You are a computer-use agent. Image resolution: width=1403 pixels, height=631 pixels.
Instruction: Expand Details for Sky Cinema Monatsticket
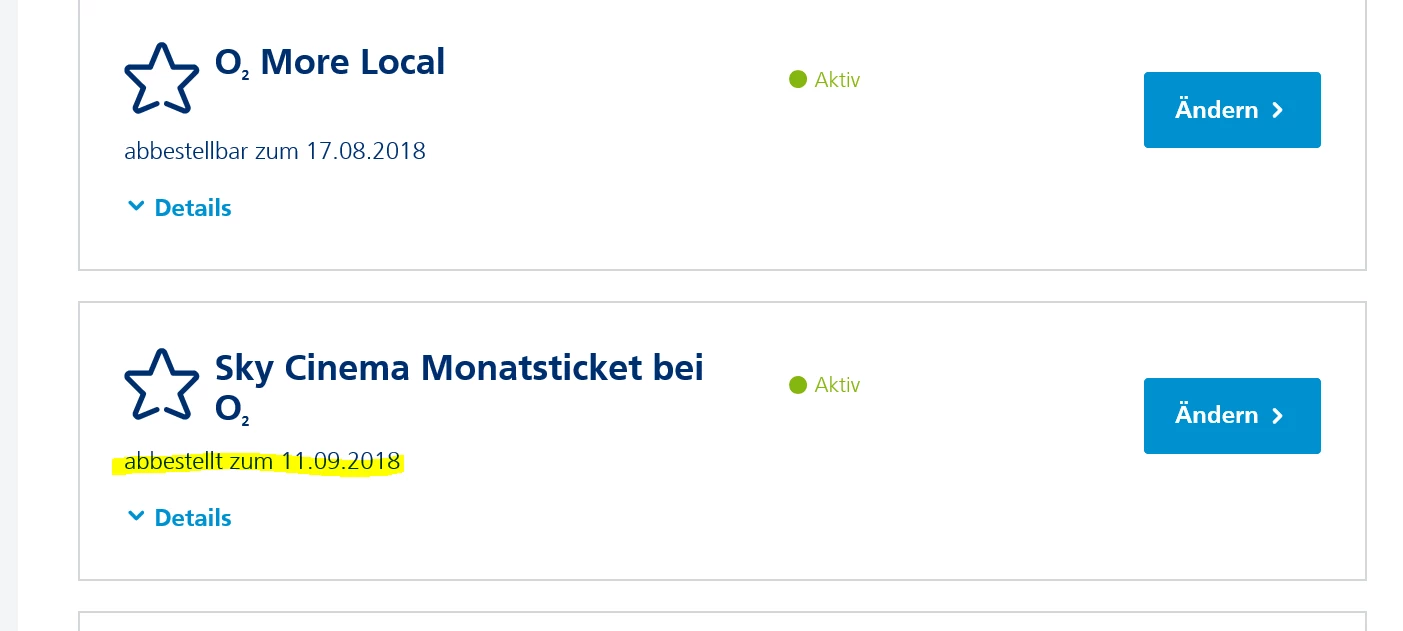pos(192,518)
